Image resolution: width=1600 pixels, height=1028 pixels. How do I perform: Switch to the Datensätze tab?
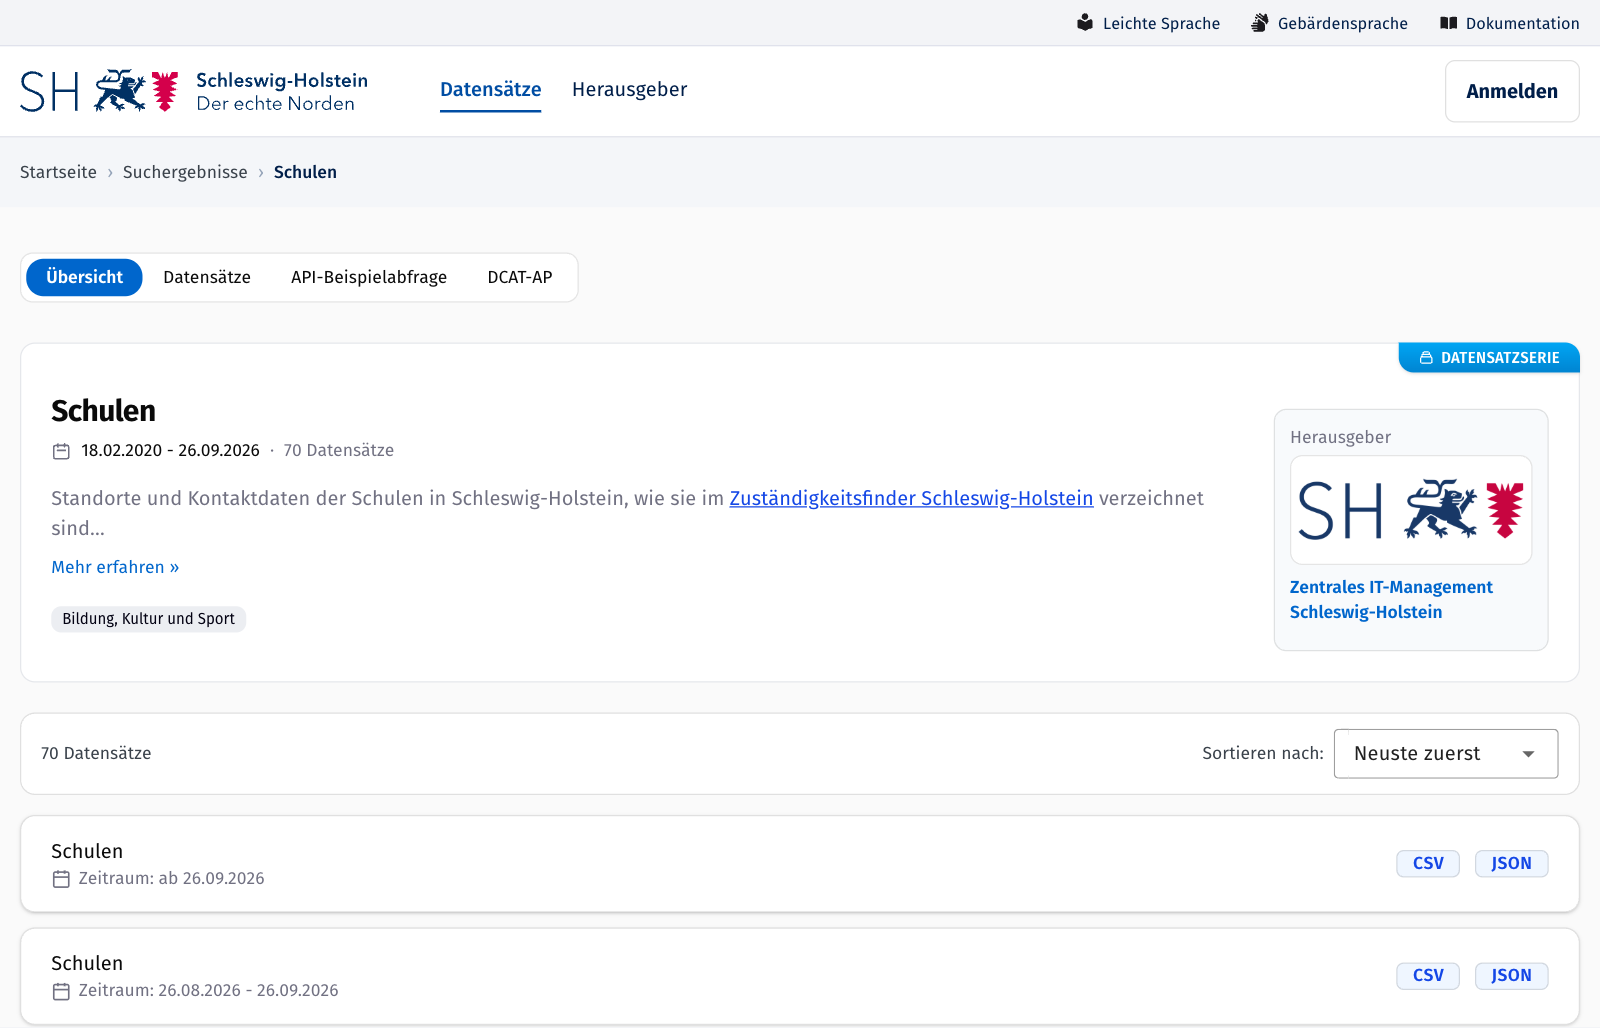(x=207, y=277)
